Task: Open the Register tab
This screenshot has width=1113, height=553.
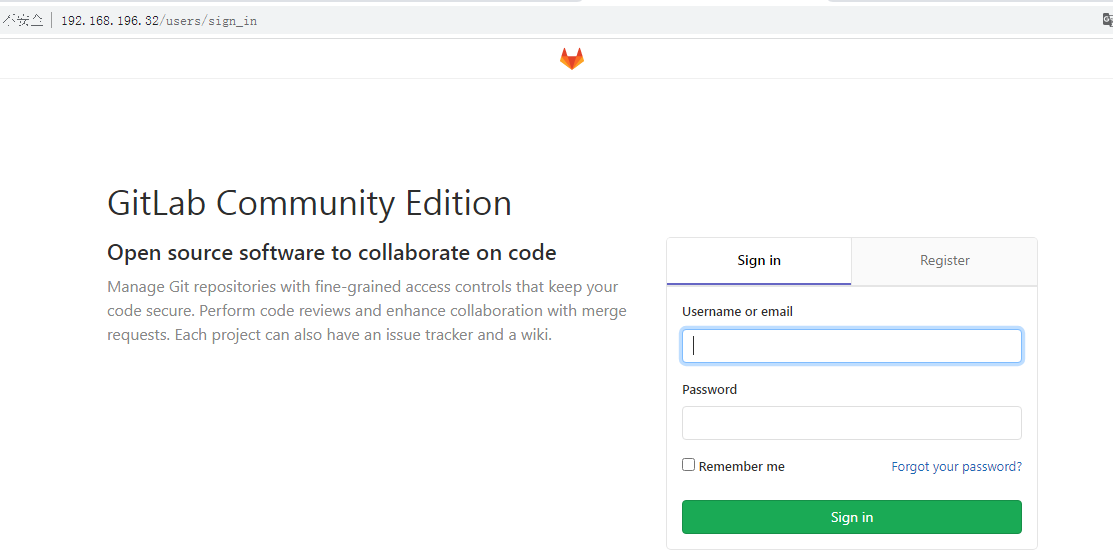Action: coord(944,261)
